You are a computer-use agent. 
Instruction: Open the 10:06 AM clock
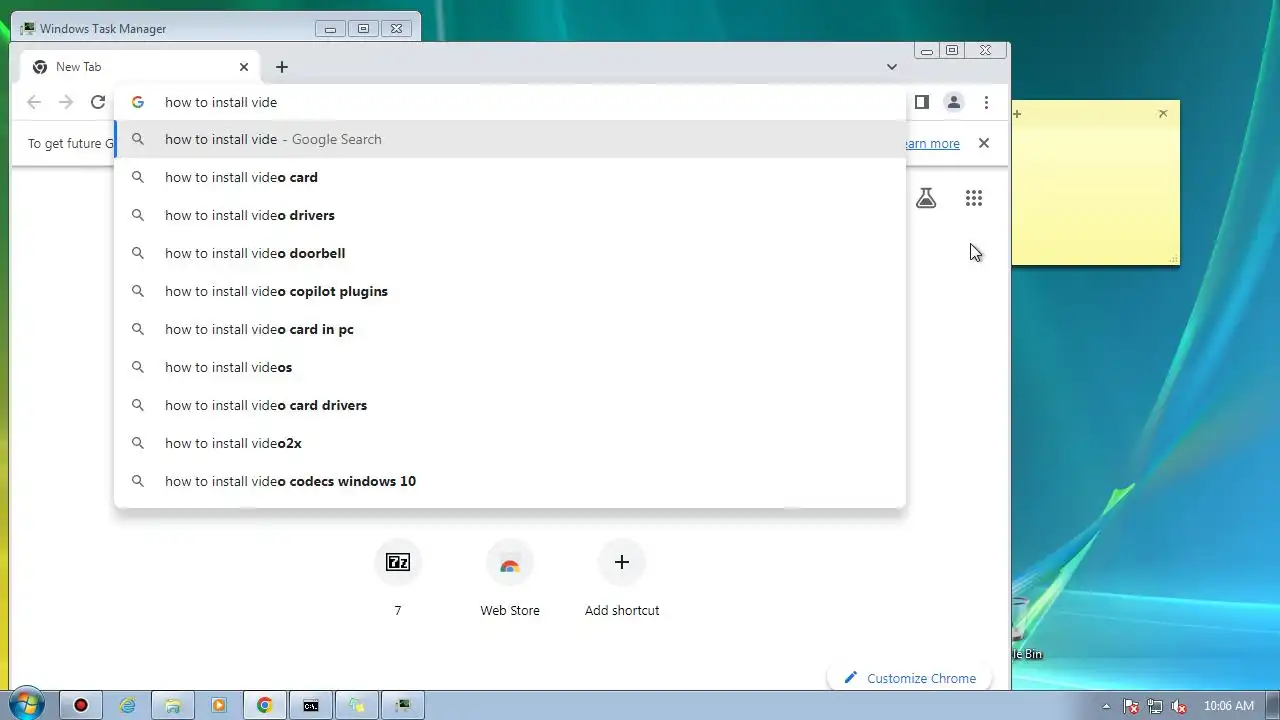tap(1229, 706)
